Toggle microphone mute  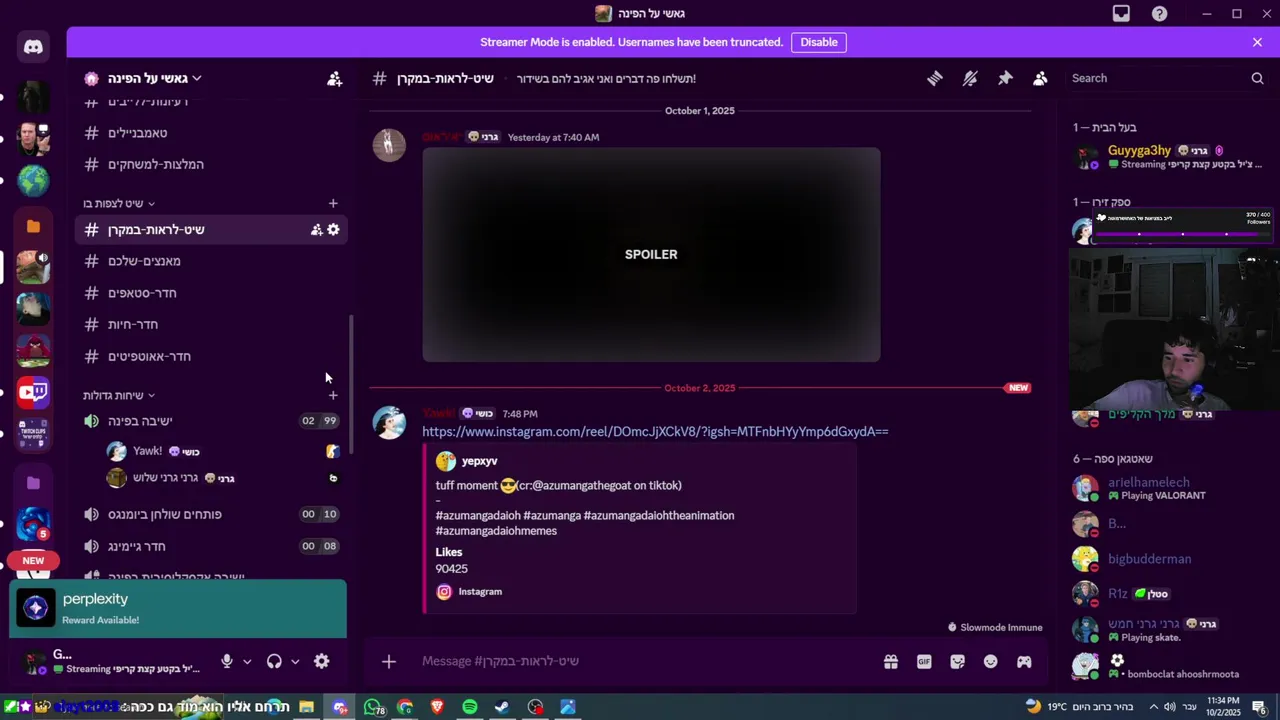tap(227, 661)
